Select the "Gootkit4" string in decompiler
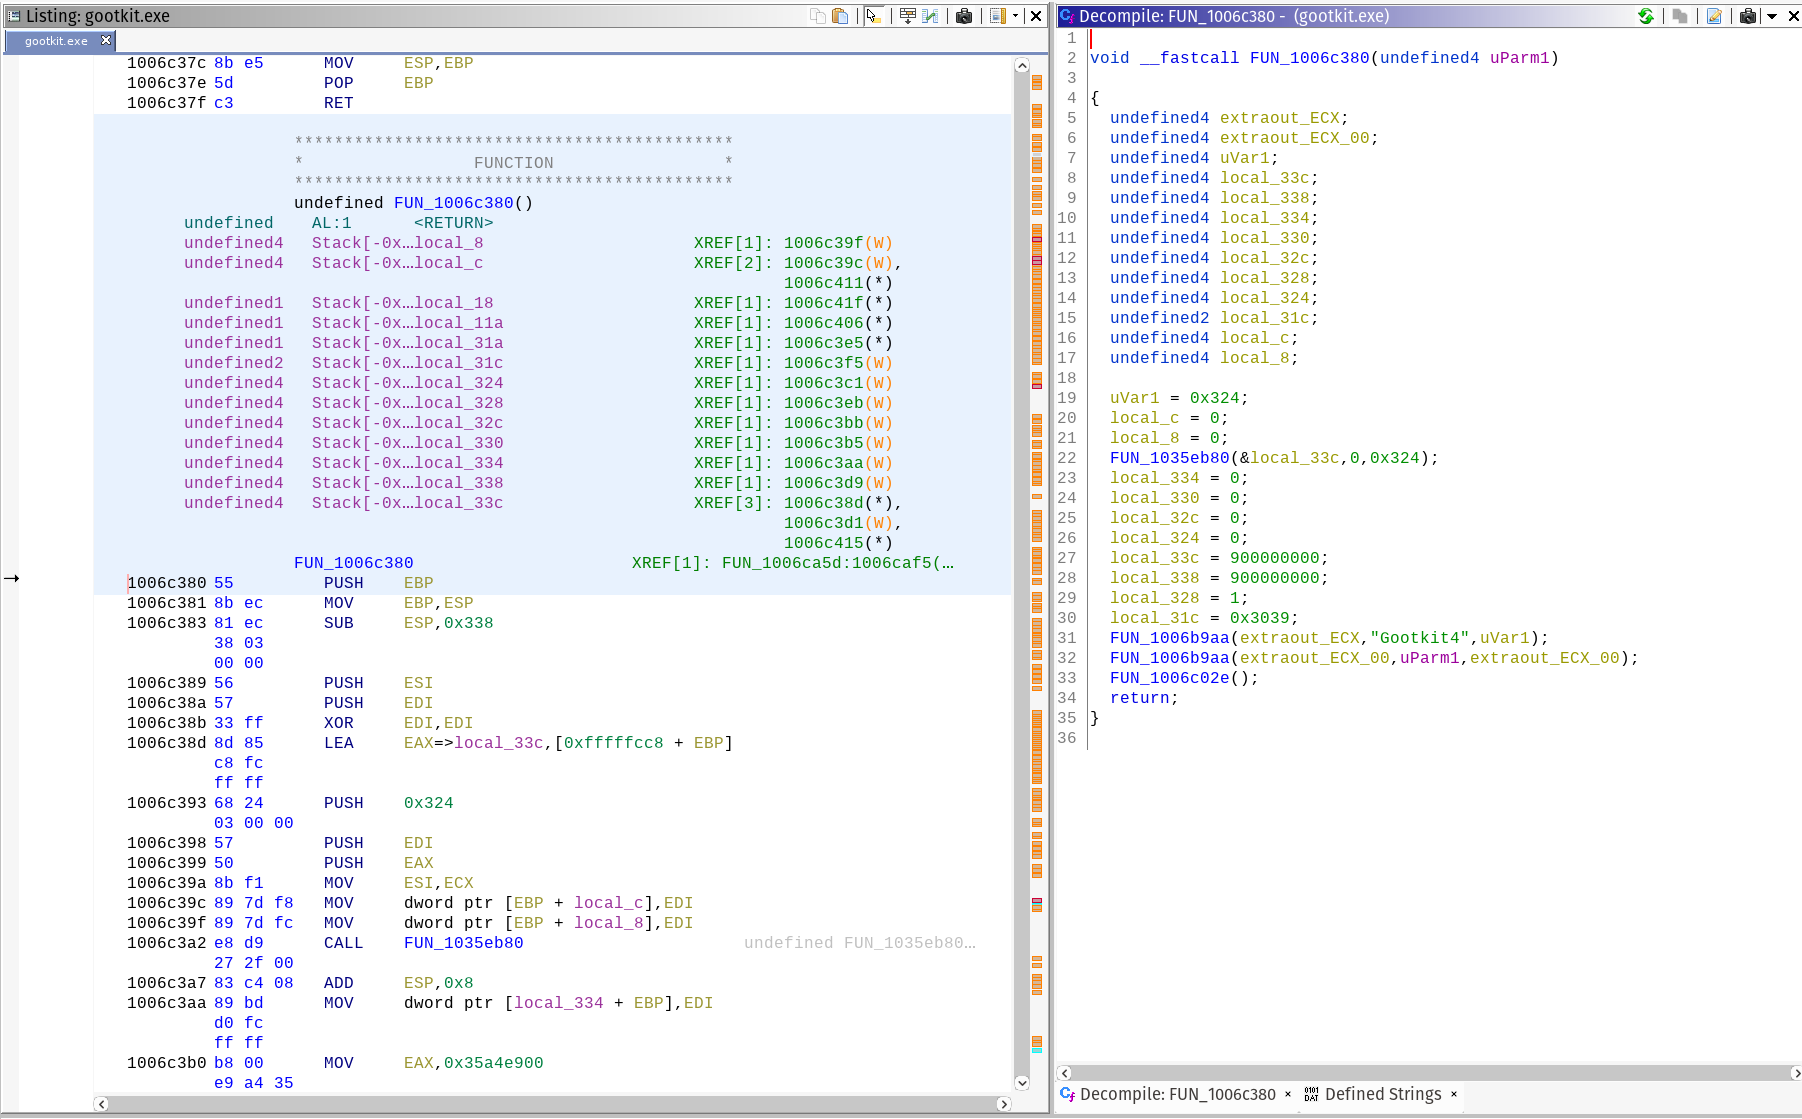The height and width of the screenshot is (1119, 1802). click(1420, 638)
